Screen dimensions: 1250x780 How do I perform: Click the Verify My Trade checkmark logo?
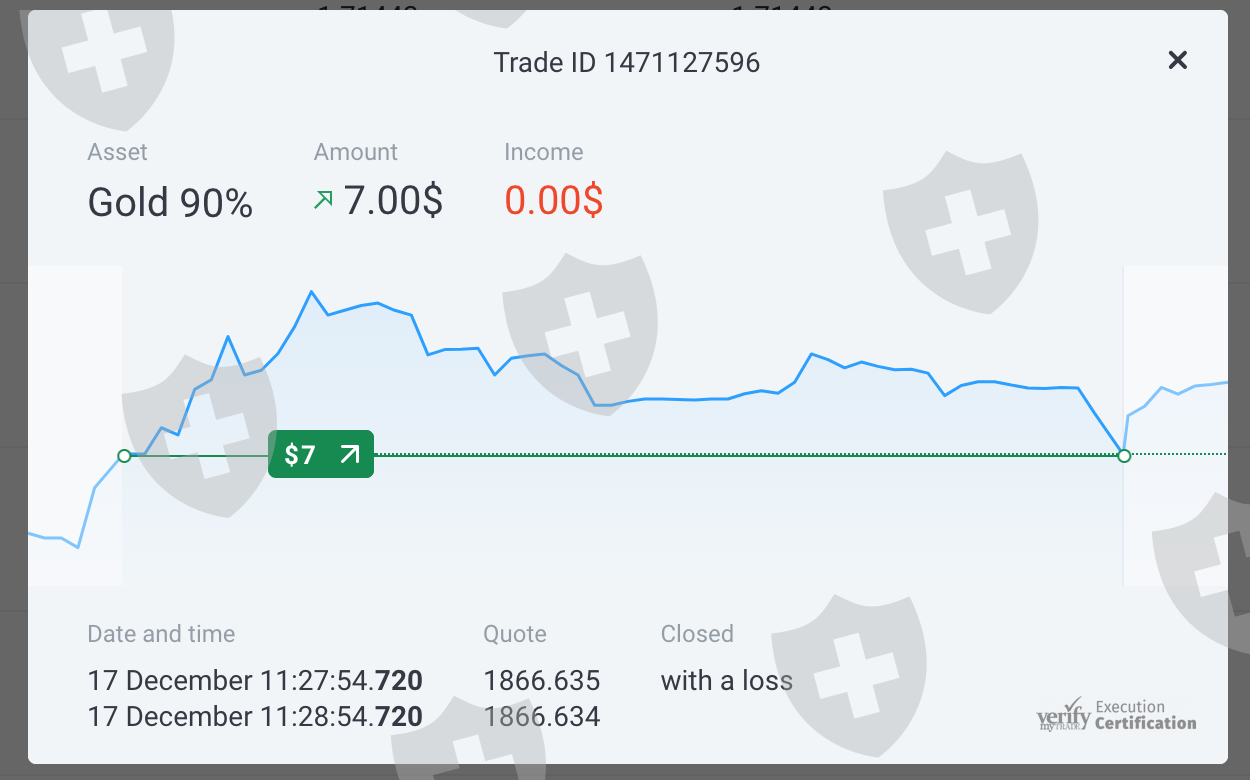pyautogui.click(x=1063, y=716)
